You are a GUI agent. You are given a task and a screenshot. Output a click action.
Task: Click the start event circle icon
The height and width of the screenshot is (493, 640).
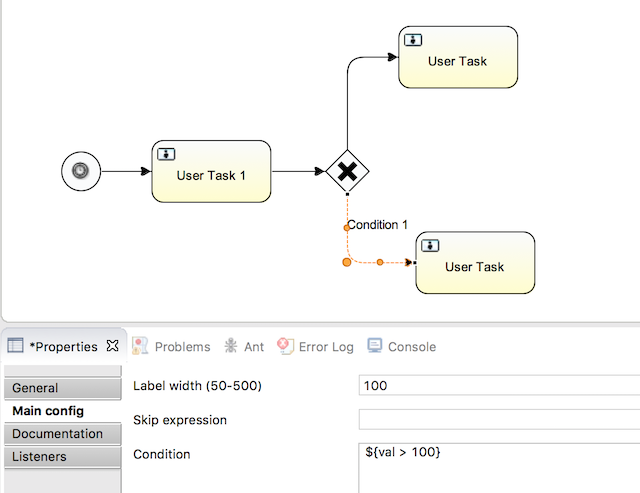point(80,171)
